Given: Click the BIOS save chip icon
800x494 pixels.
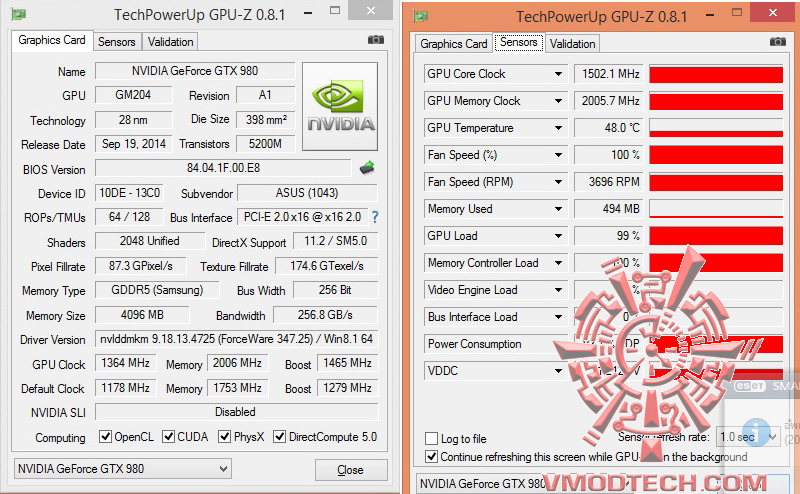Looking at the screenshot, I should [x=367, y=167].
